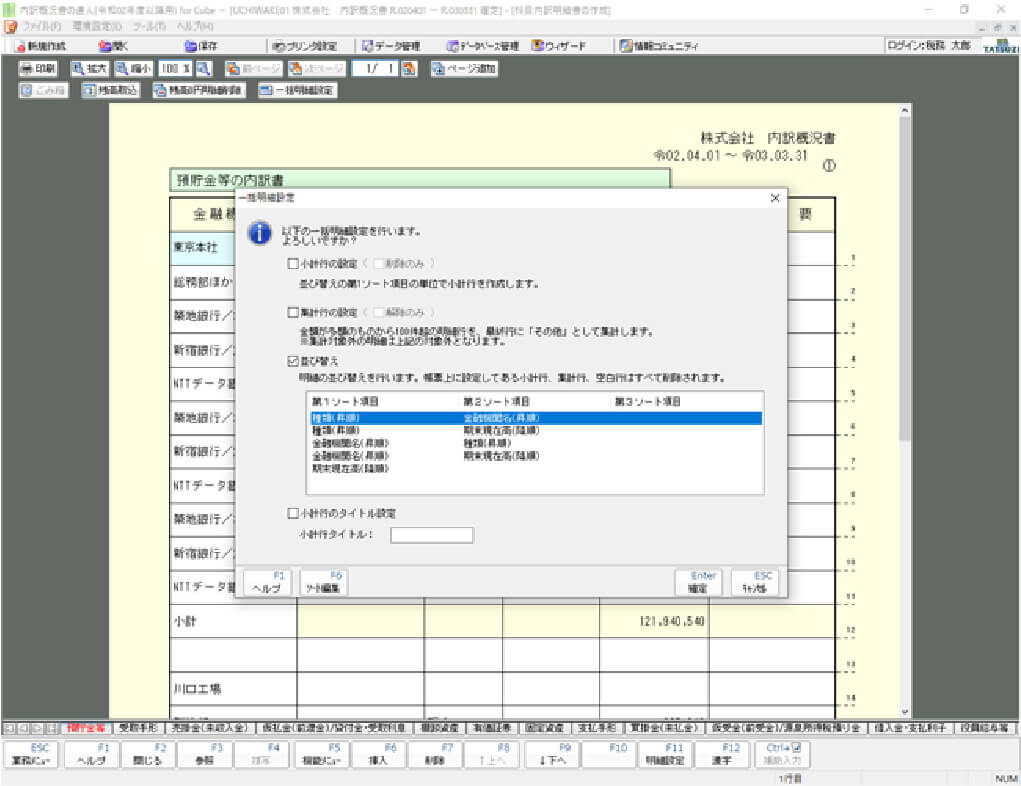
Task: Click the F11 明細設定 function key button
Action: (x=665, y=754)
